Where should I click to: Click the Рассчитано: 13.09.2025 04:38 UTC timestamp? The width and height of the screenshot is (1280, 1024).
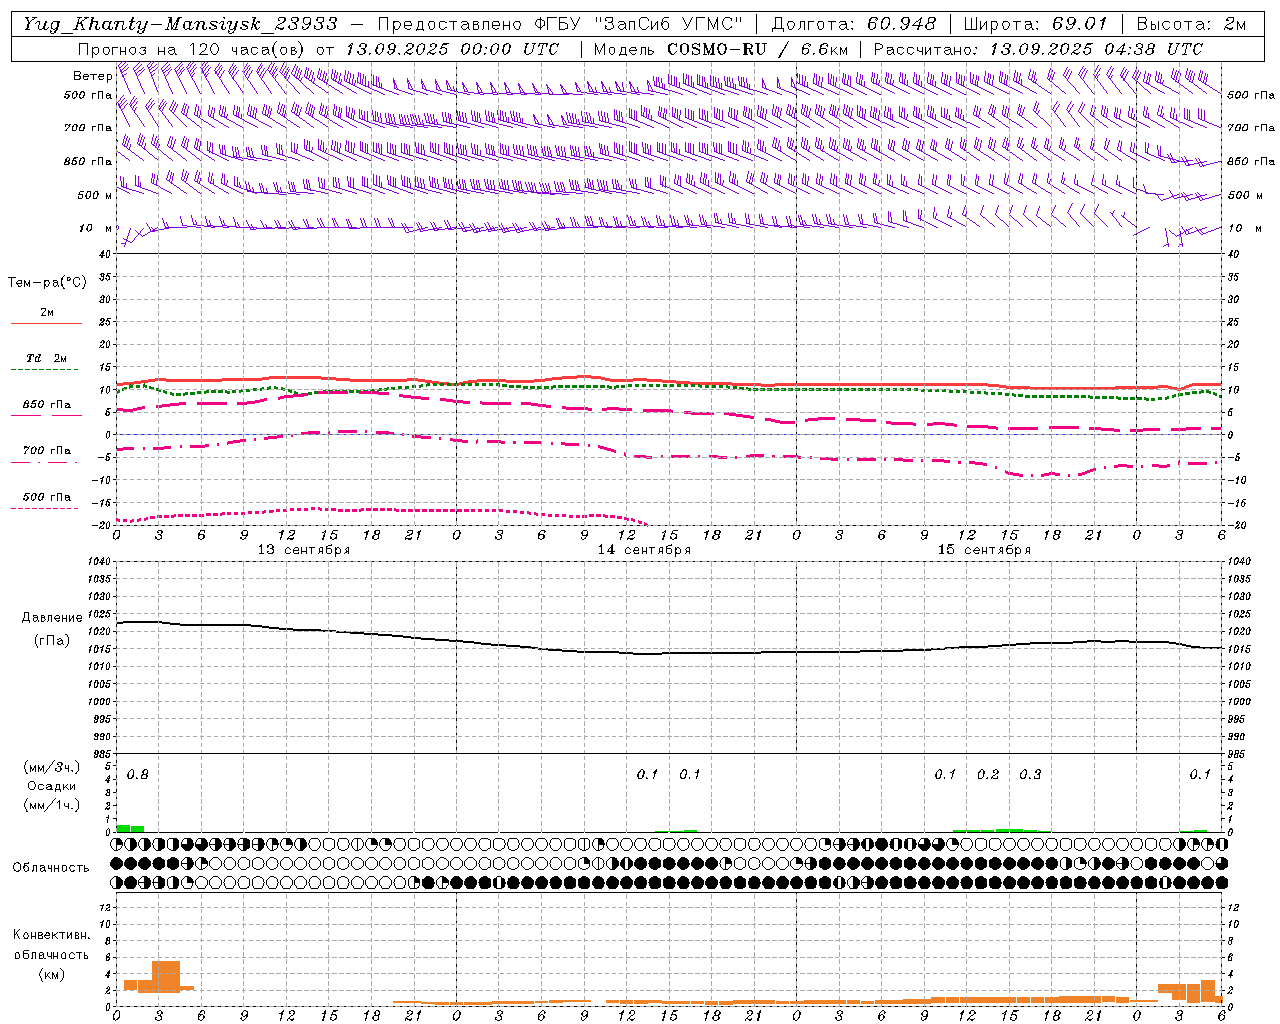click(1038, 48)
